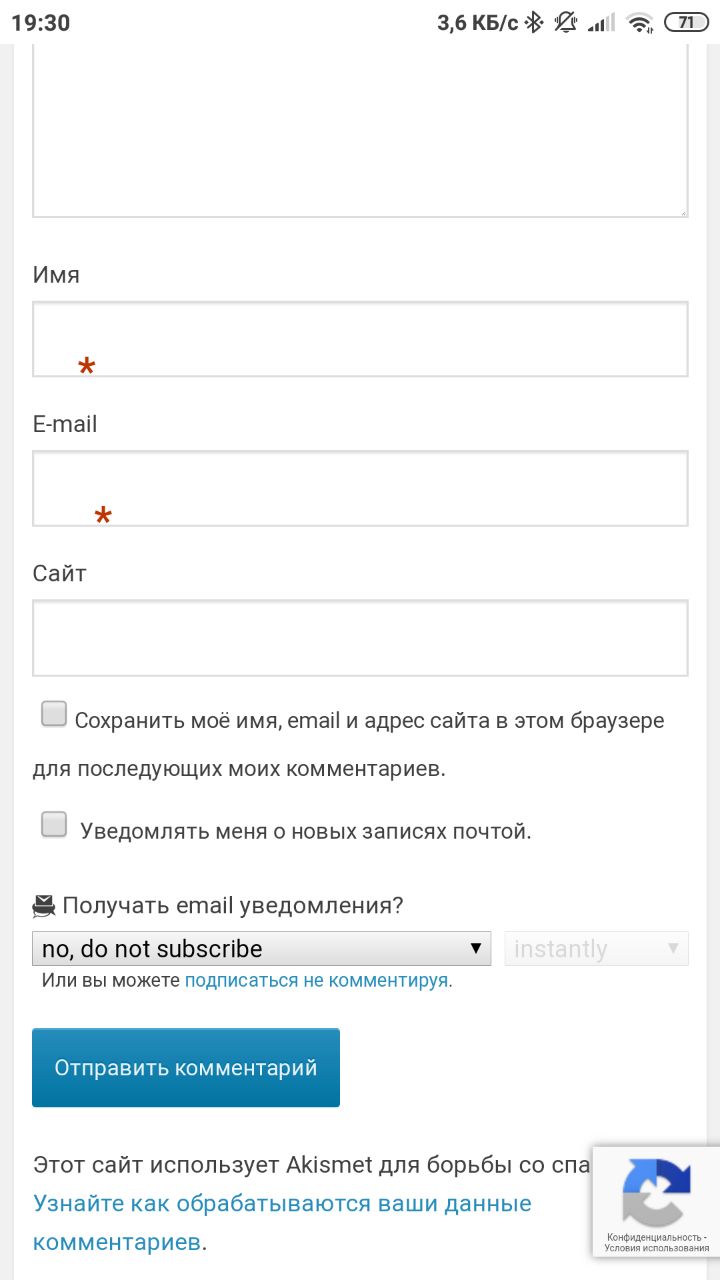Tap the cellular signal bars icon
720x1280 pixels.
[x=601, y=23]
